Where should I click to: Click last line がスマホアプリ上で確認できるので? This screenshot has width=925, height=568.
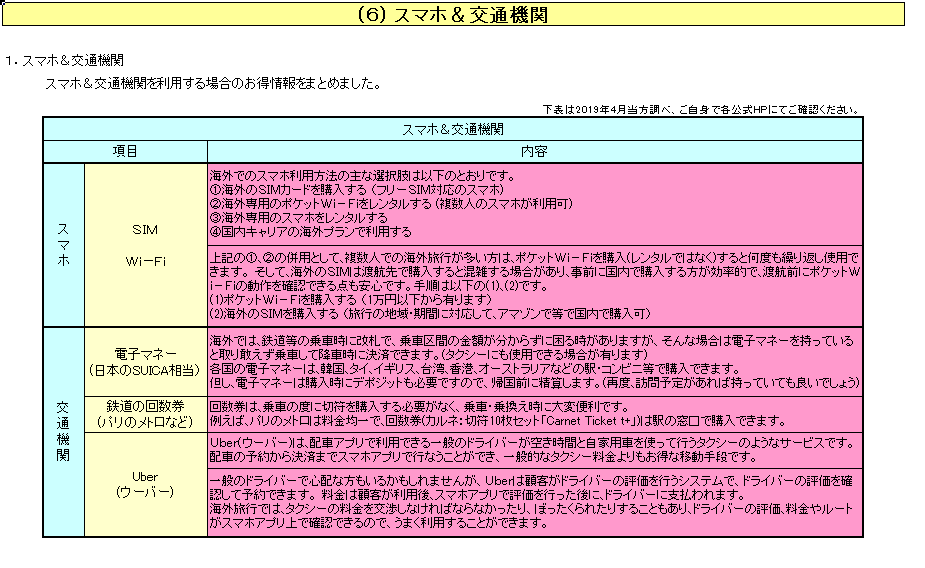pyautogui.click(x=379, y=523)
